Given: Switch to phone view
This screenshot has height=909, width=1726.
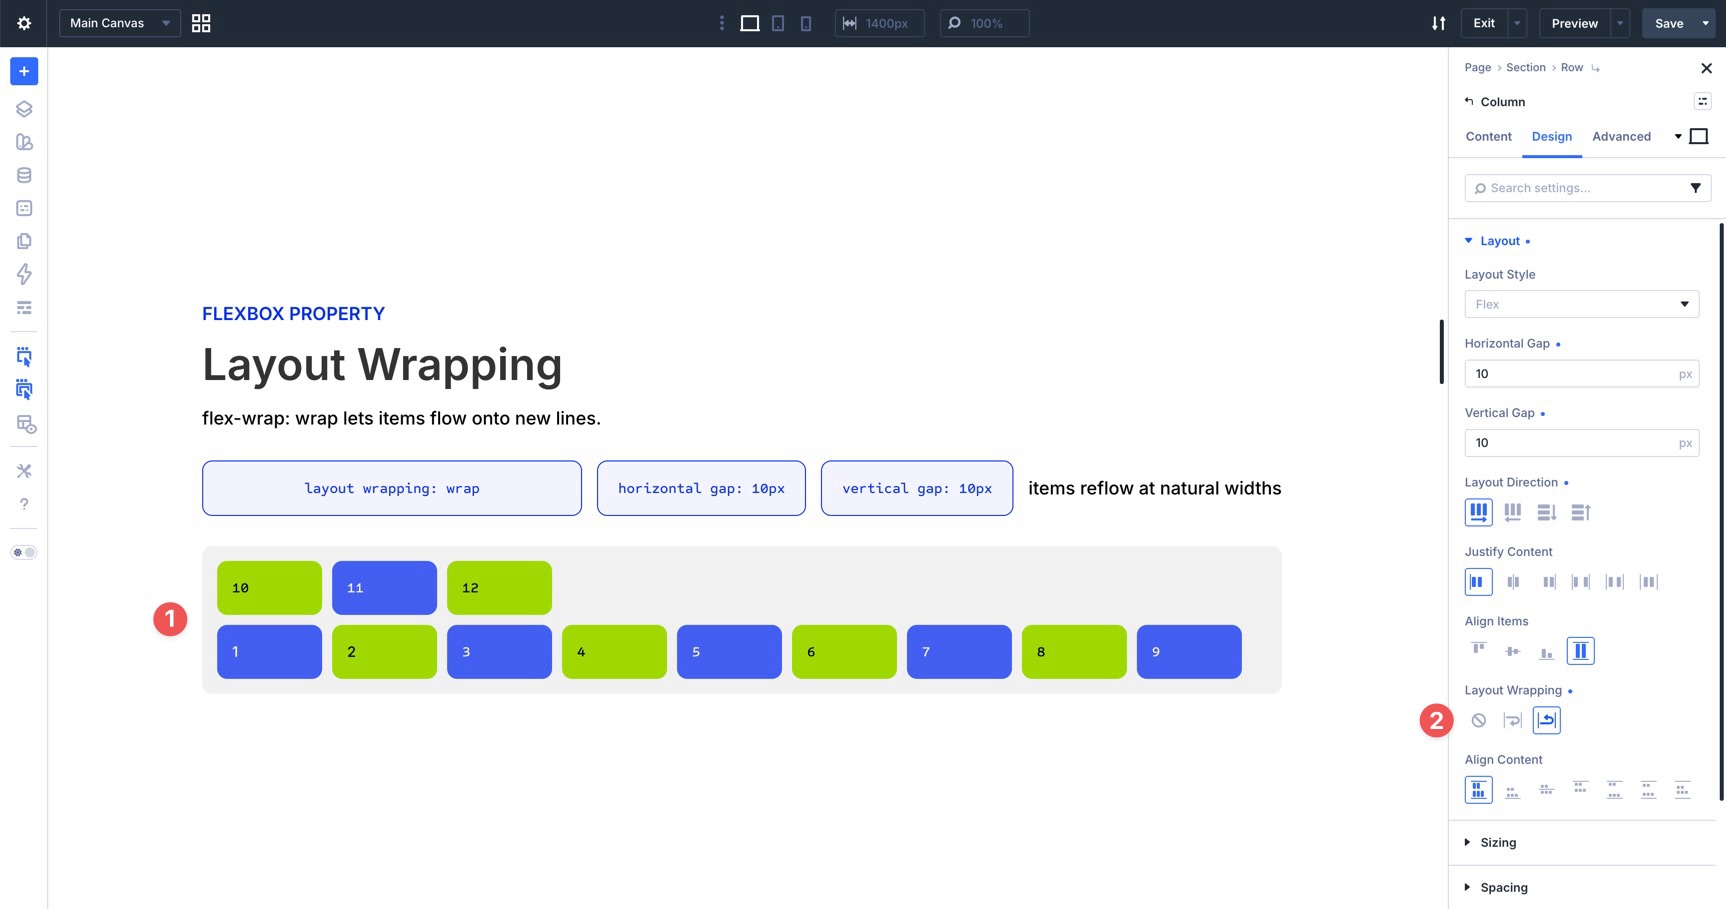Looking at the screenshot, I should (x=806, y=23).
